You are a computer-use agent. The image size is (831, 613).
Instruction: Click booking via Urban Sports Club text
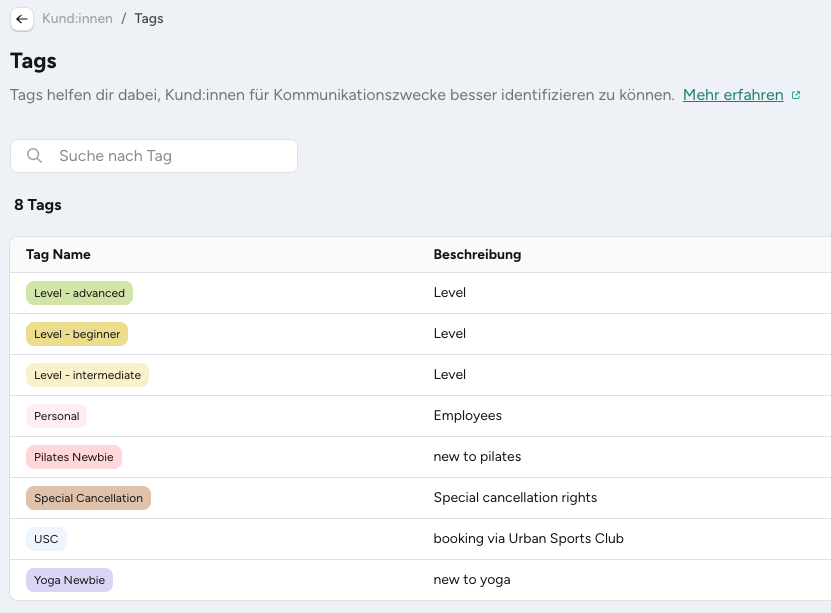pyautogui.click(x=528, y=538)
